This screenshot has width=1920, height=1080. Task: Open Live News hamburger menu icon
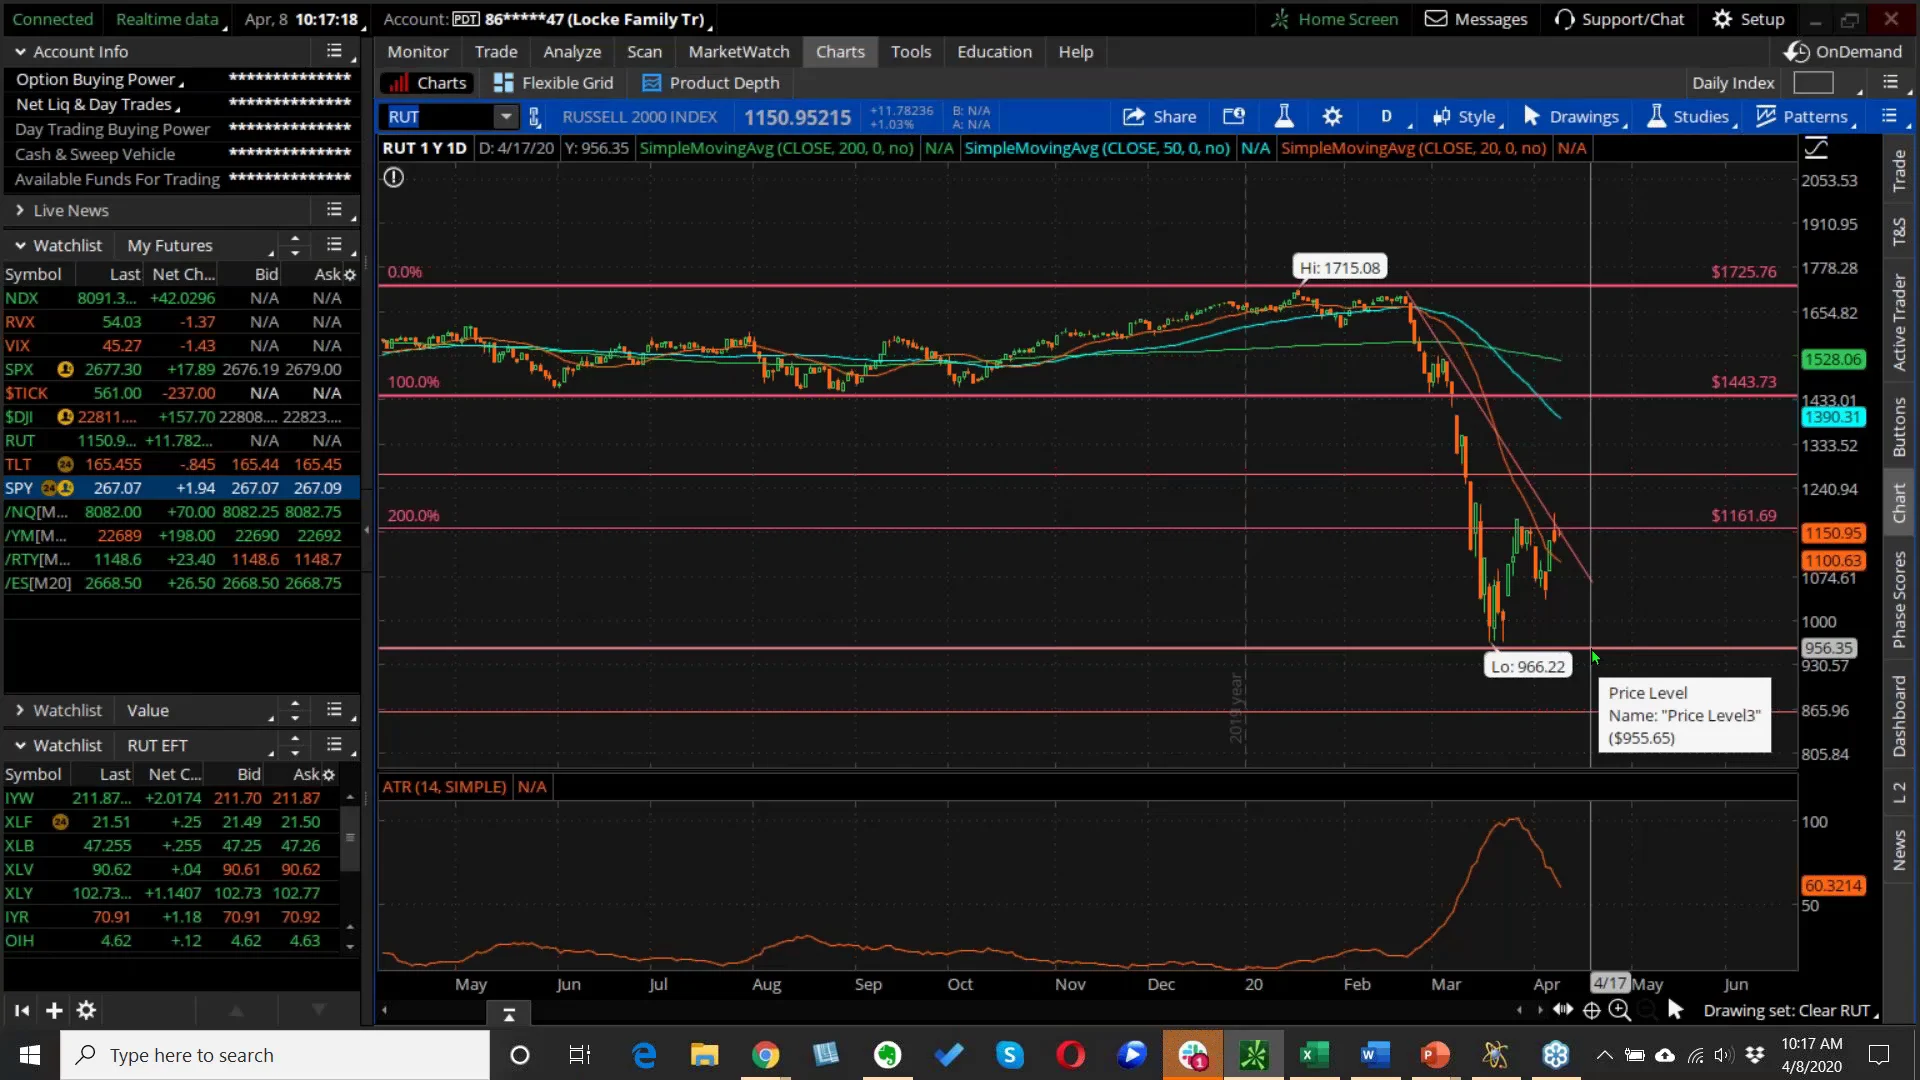click(334, 210)
